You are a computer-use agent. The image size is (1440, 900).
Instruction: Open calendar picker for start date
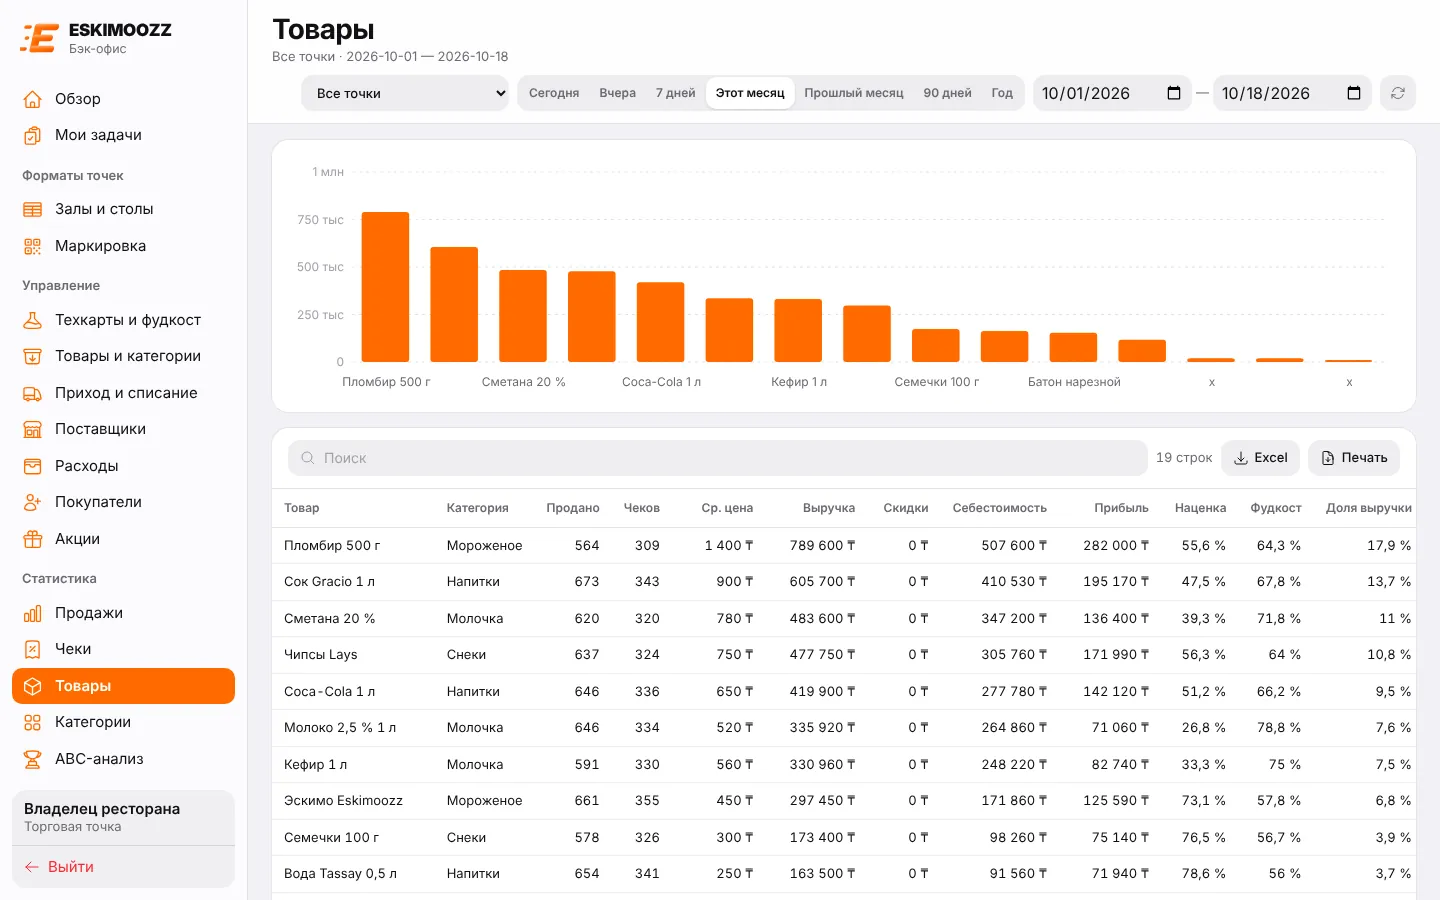pos(1174,93)
